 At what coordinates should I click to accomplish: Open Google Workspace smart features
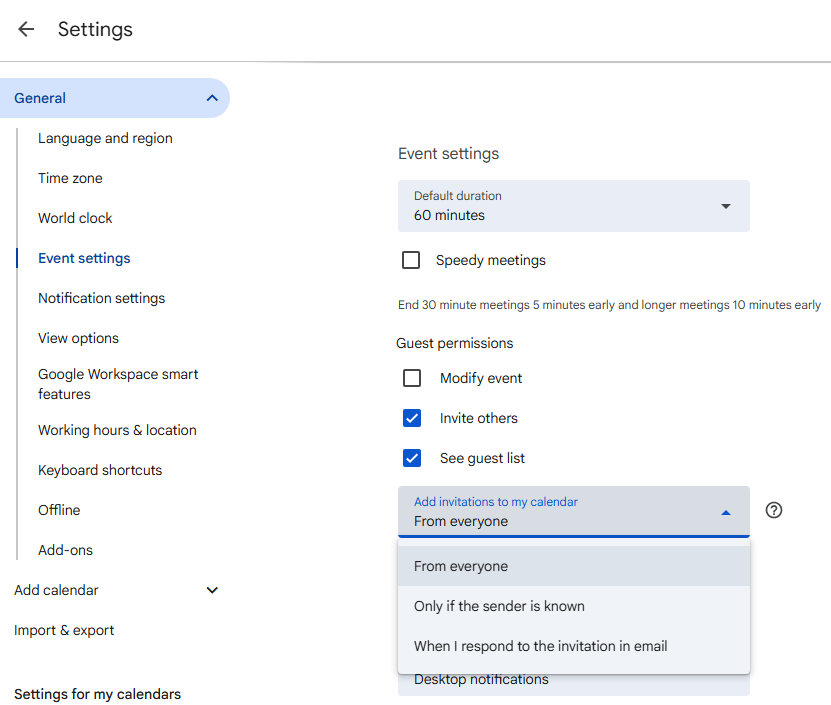pos(118,384)
